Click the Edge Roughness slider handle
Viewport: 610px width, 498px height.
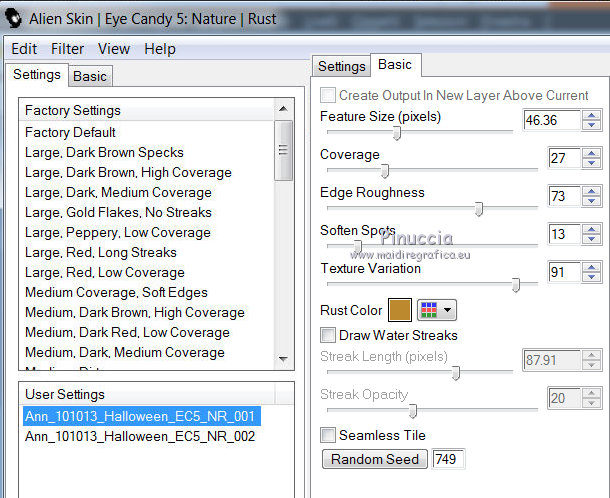pos(479,209)
